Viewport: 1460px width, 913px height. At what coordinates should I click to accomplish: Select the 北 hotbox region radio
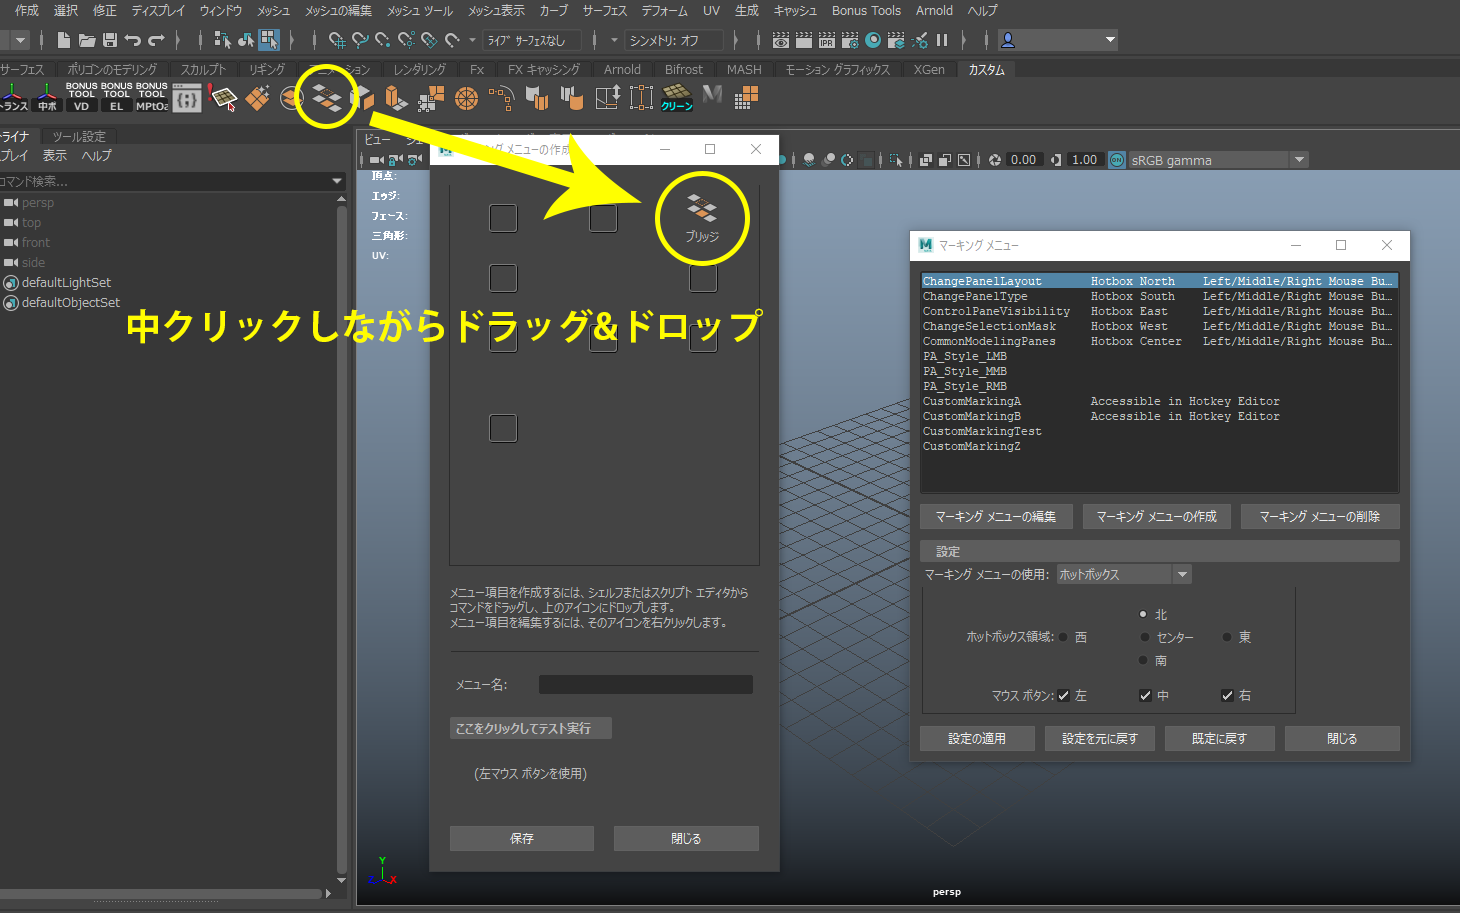tap(1143, 614)
